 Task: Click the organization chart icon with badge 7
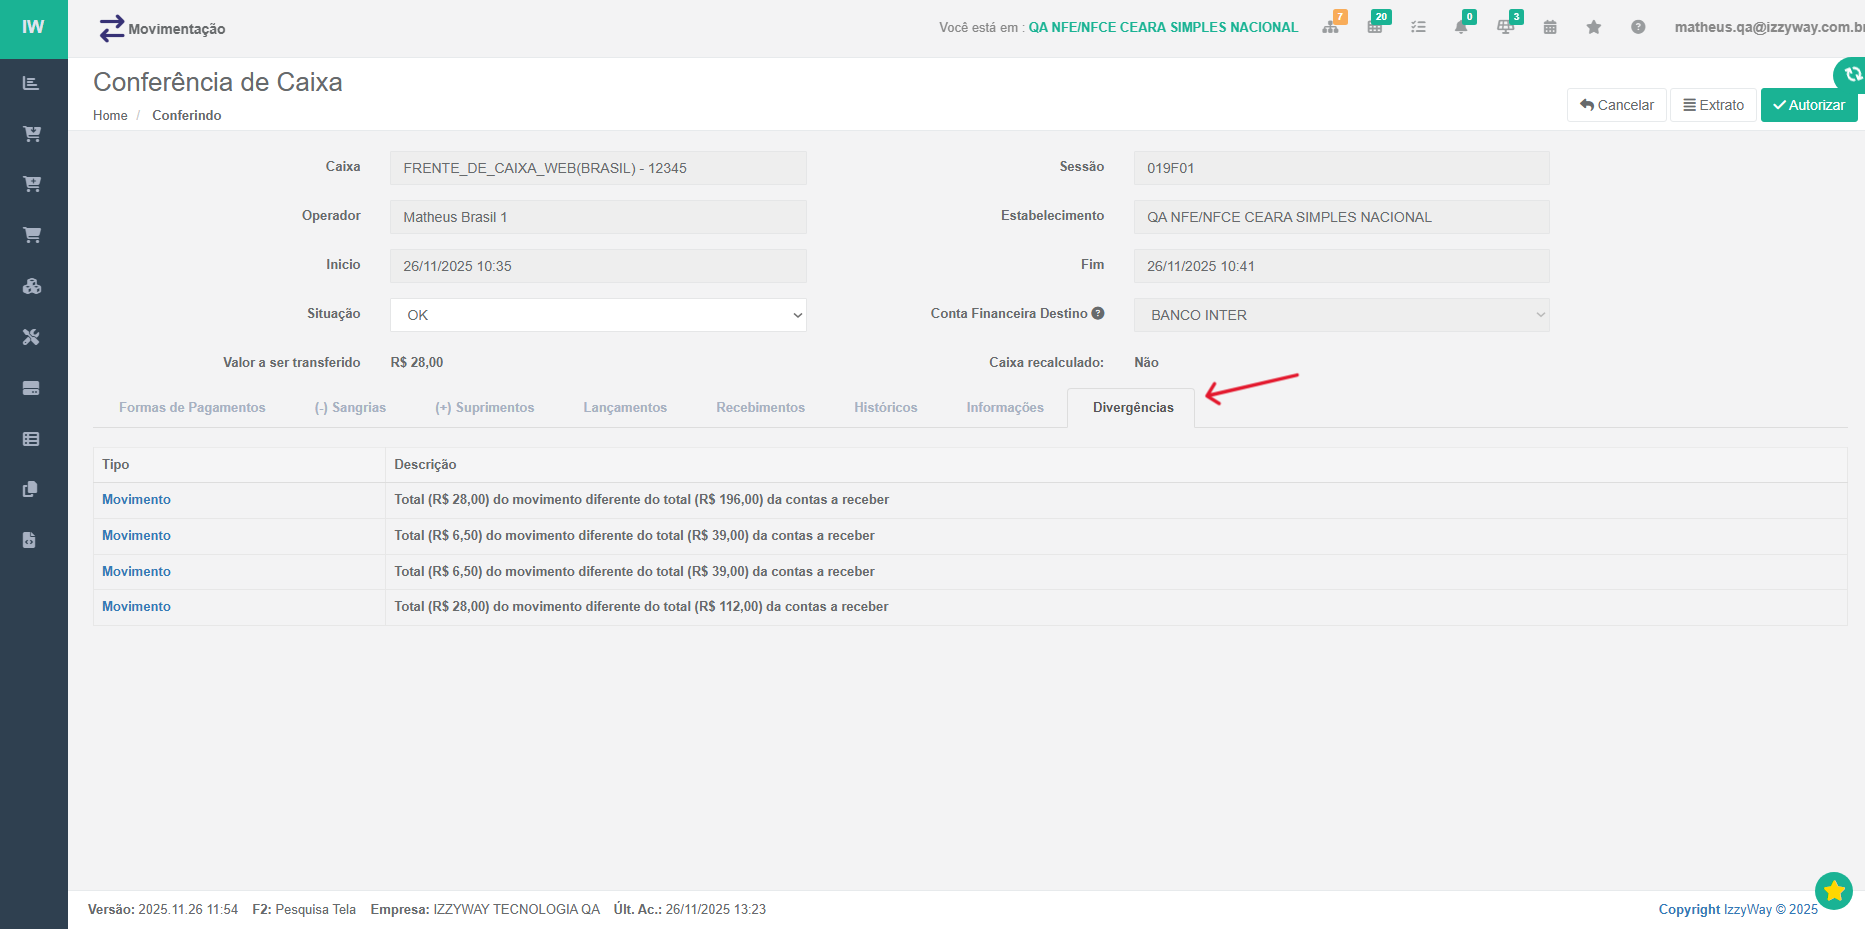point(1331,27)
